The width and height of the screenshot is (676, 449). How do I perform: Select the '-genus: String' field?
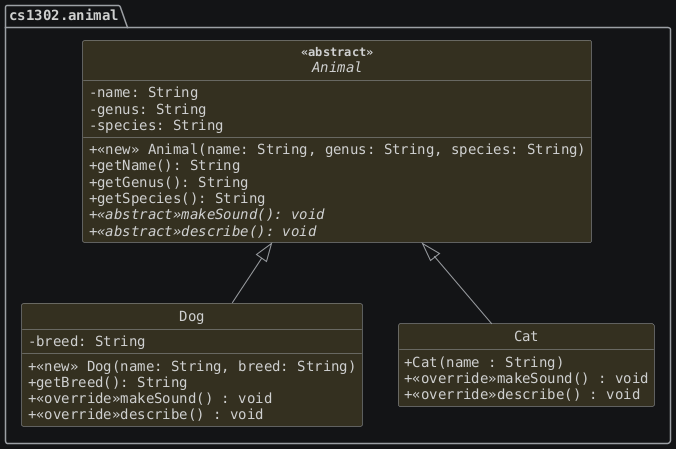point(147,110)
